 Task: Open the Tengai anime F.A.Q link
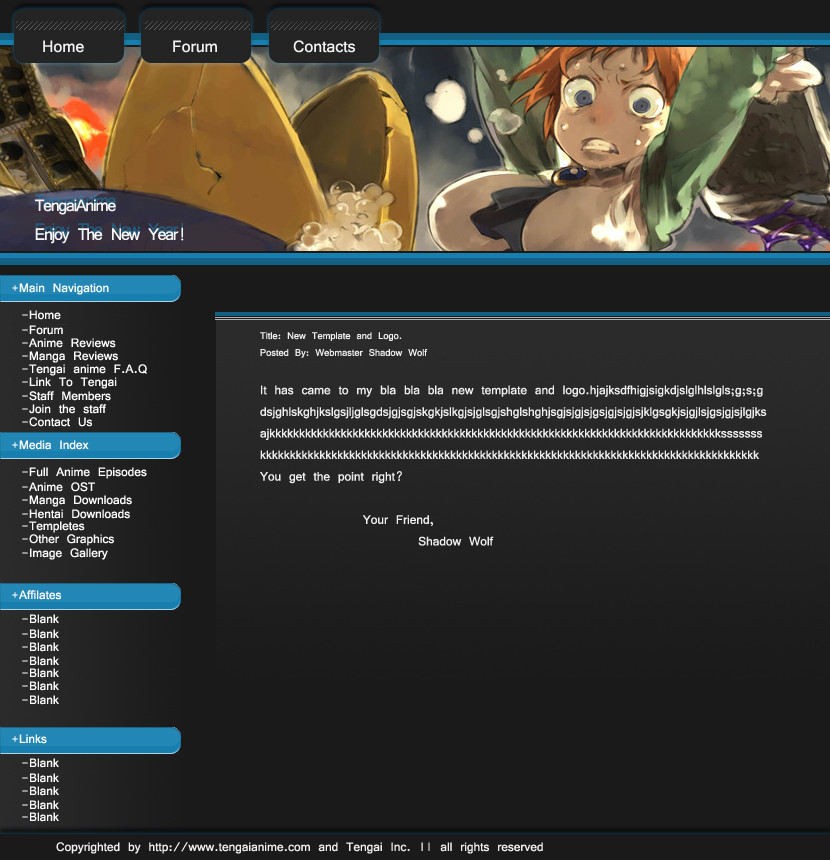pos(85,369)
